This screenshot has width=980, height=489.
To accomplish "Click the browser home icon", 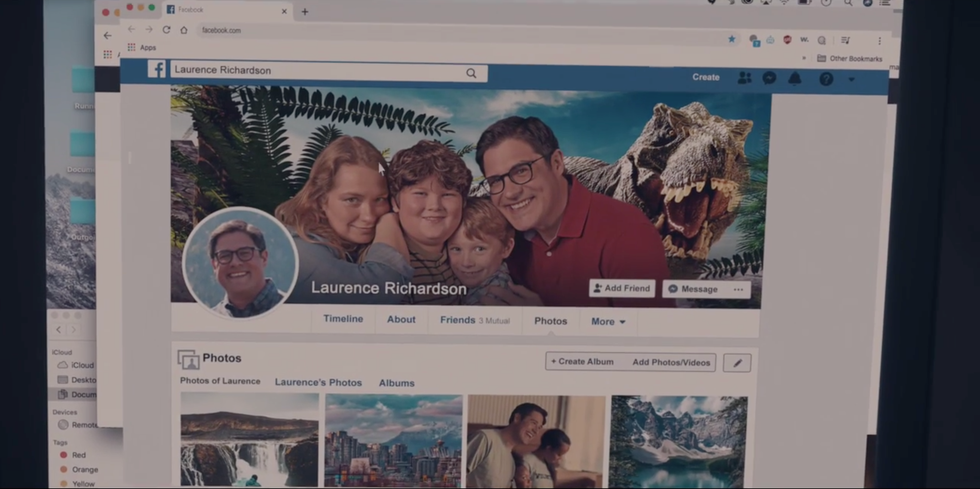I will [184, 29].
